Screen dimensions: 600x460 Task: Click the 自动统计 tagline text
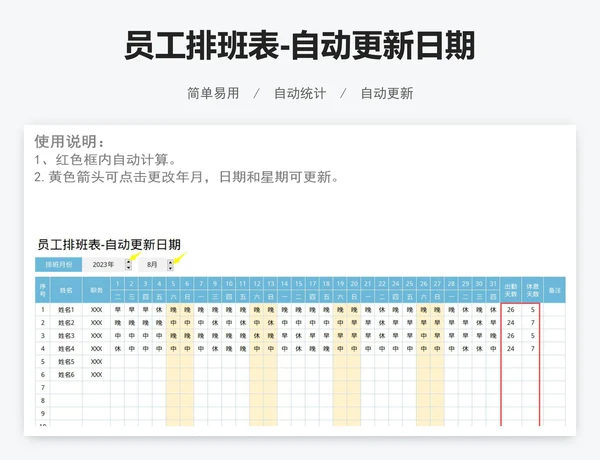(x=300, y=93)
